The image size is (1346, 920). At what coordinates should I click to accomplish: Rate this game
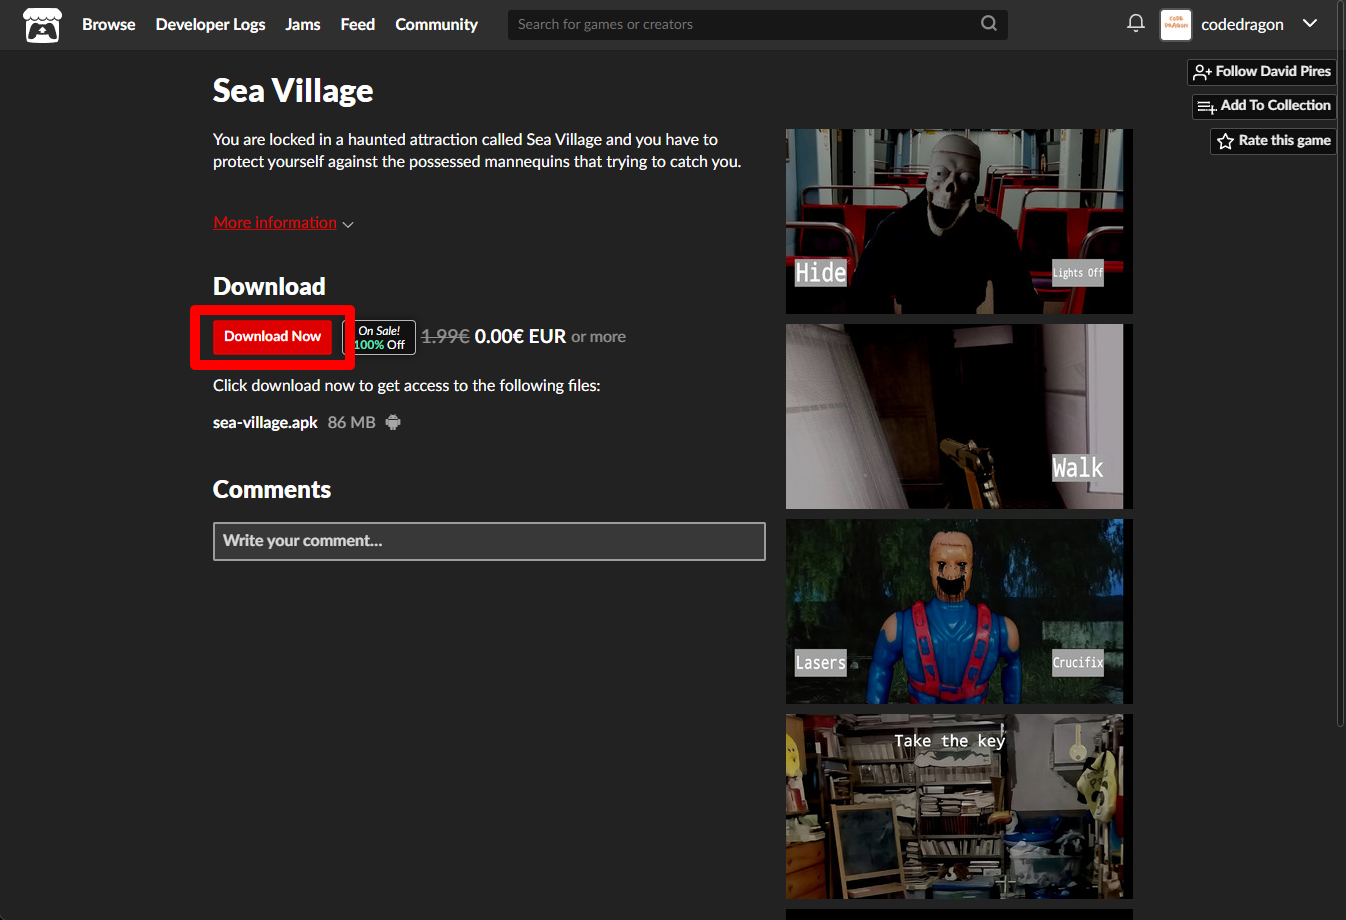coord(1274,141)
